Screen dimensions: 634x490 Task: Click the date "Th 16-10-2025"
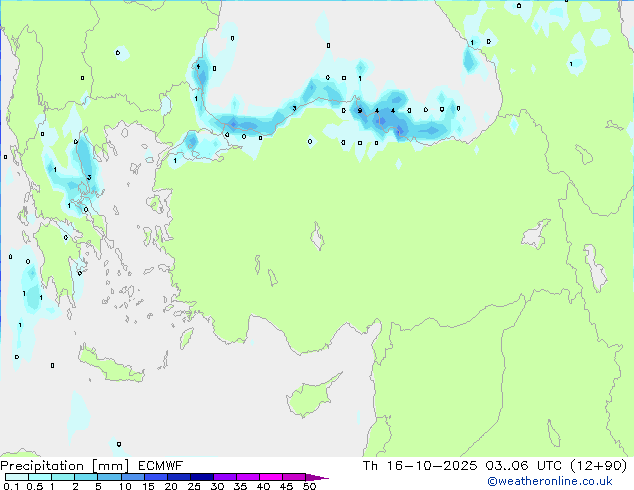(420, 466)
